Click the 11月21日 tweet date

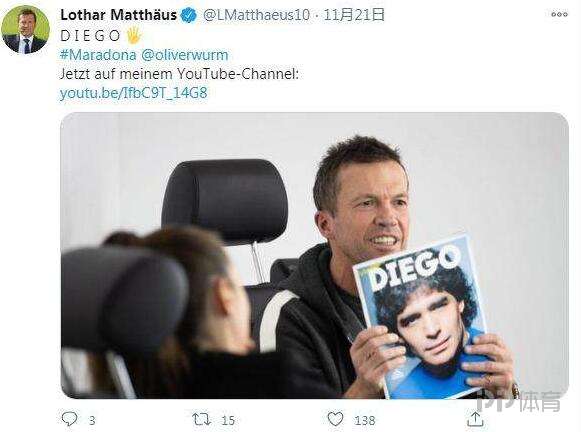click(354, 15)
